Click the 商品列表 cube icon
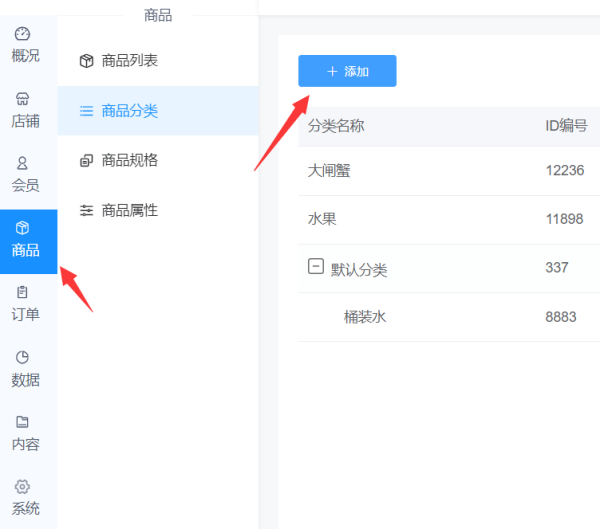The height and width of the screenshot is (529, 600). [x=86, y=61]
